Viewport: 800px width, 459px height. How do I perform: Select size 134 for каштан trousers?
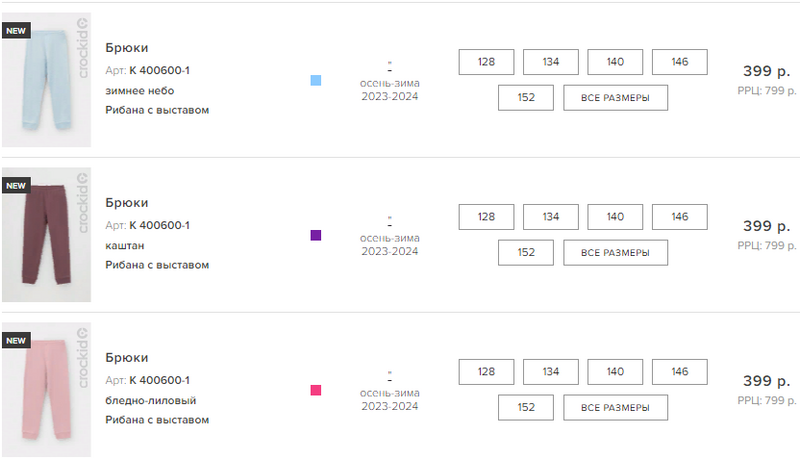pyautogui.click(x=551, y=217)
